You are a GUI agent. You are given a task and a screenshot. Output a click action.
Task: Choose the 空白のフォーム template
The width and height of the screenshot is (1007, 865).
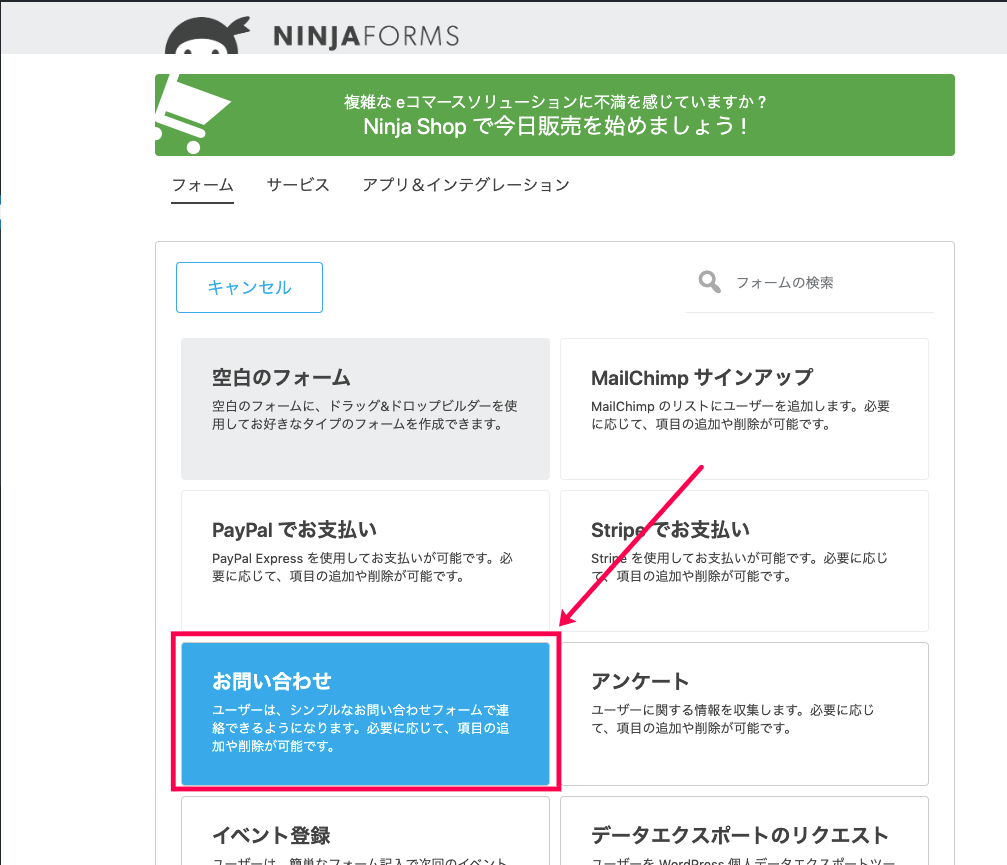[x=365, y=409]
